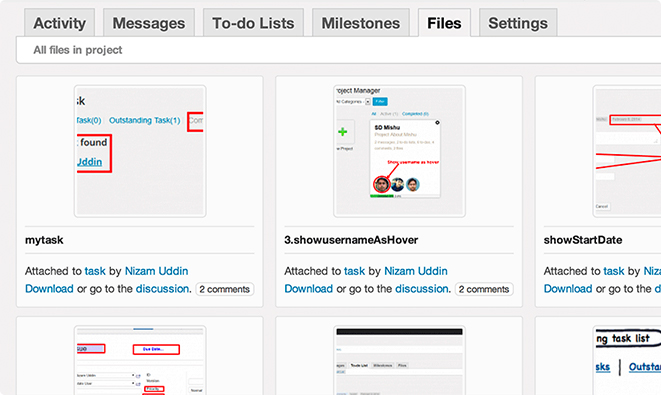View 2 comments on 3.showusernameAsHover
The image size is (661, 395).
[x=484, y=289]
